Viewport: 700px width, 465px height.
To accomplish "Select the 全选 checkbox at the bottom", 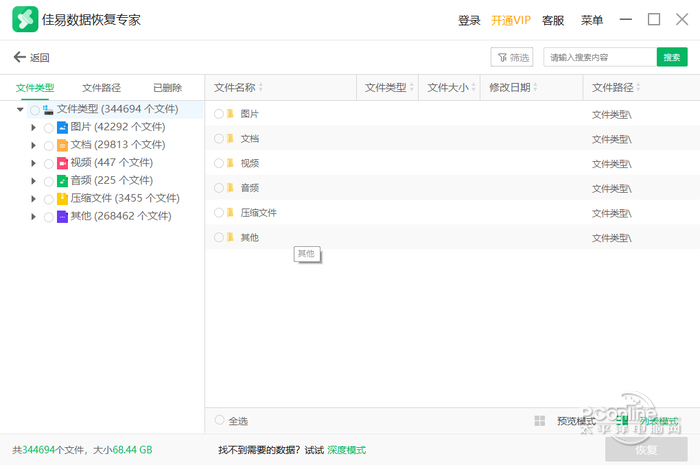I will [220, 421].
